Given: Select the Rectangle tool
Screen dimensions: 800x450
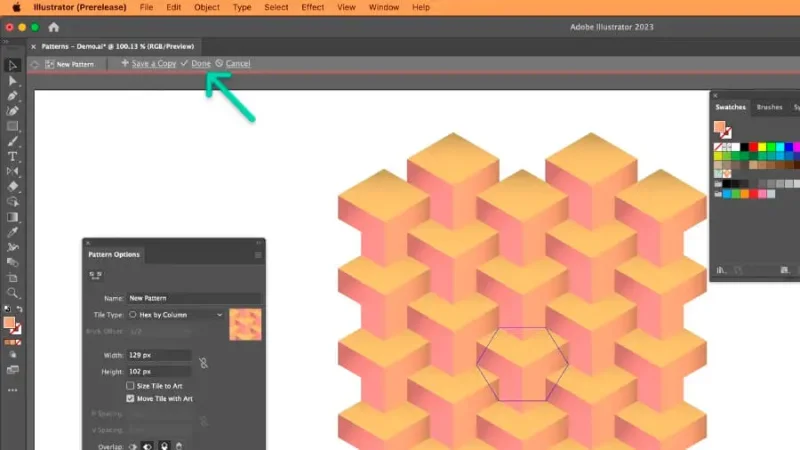Looking at the screenshot, I should click(12, 126).
